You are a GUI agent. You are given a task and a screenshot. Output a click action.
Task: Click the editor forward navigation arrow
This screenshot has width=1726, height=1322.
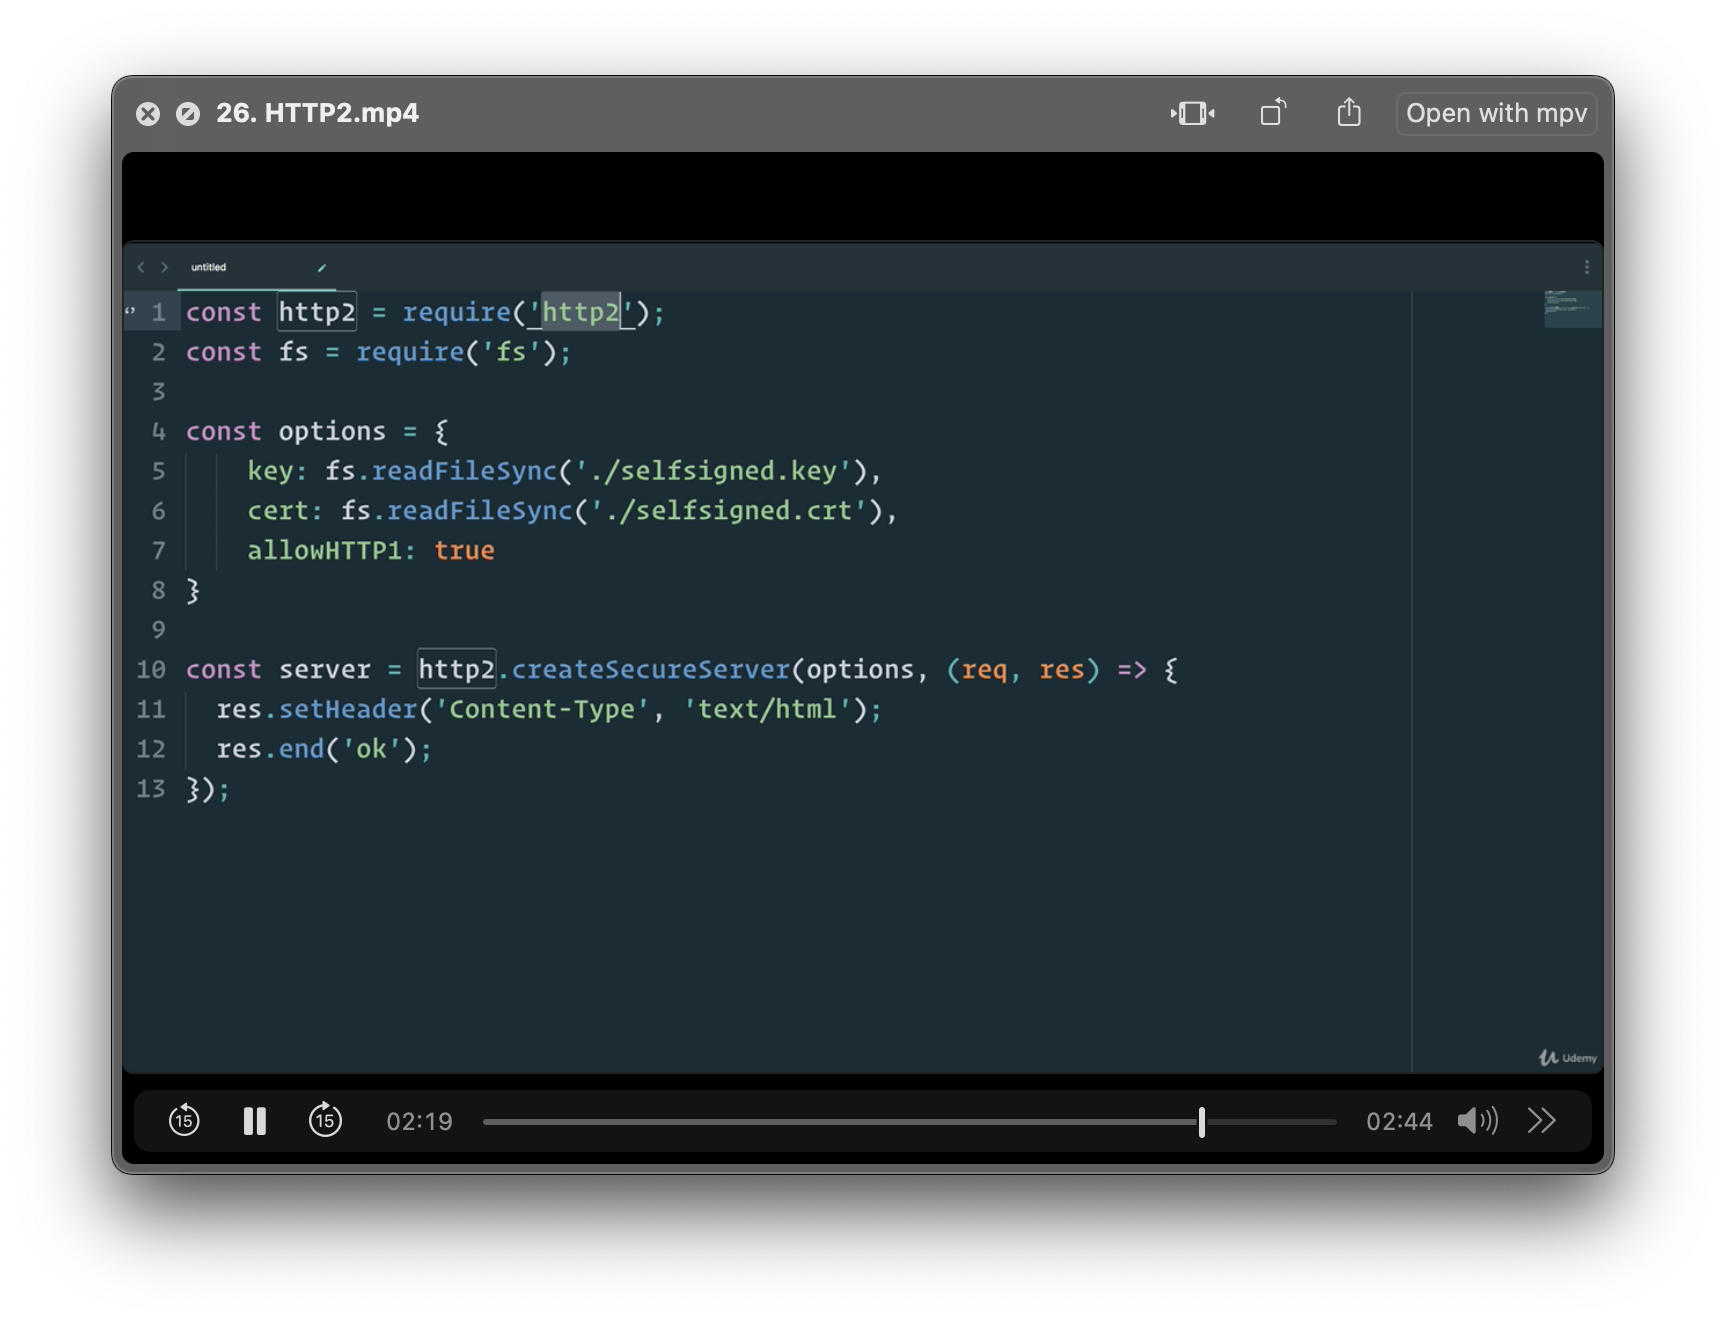click(x=165, y=267)
